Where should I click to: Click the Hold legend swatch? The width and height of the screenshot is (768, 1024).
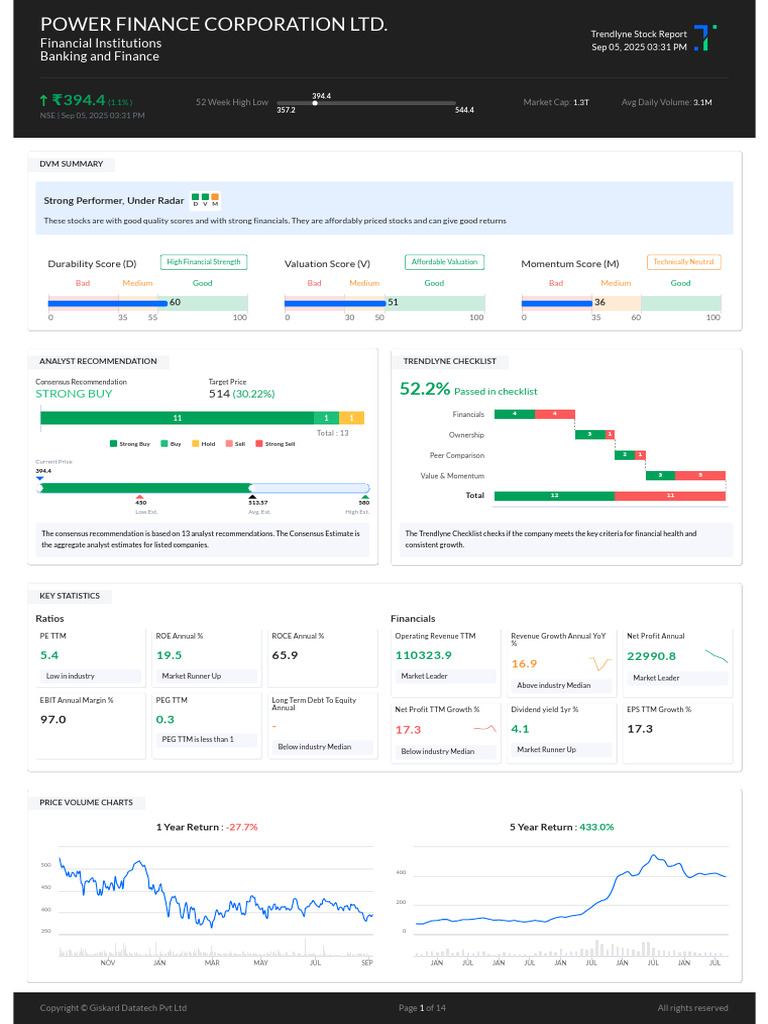(x=195, y=443)
